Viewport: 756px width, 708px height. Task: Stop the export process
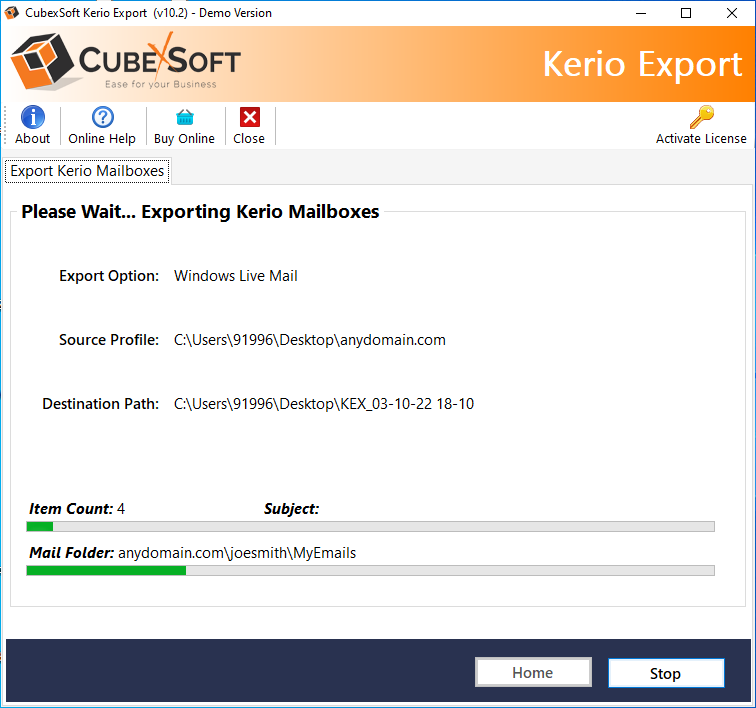(666, 673)
